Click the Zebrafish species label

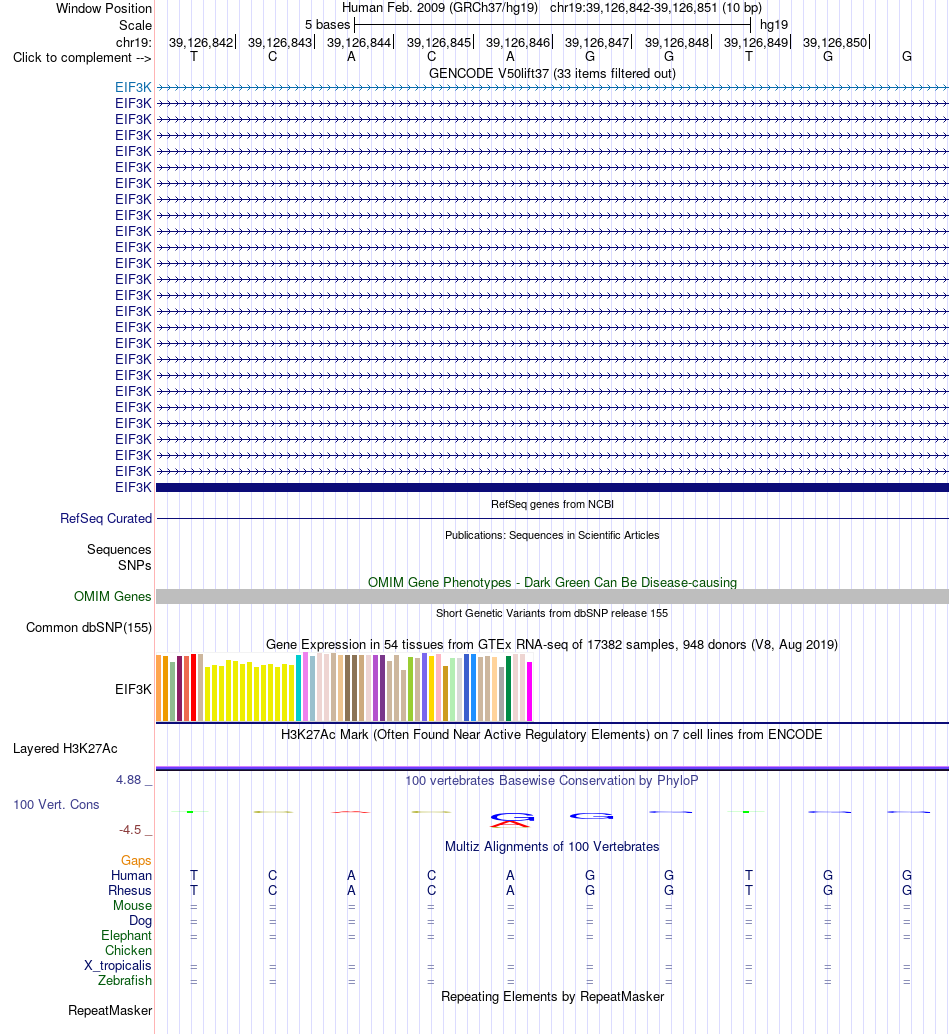pyautogui.click(x=125, y=981)
